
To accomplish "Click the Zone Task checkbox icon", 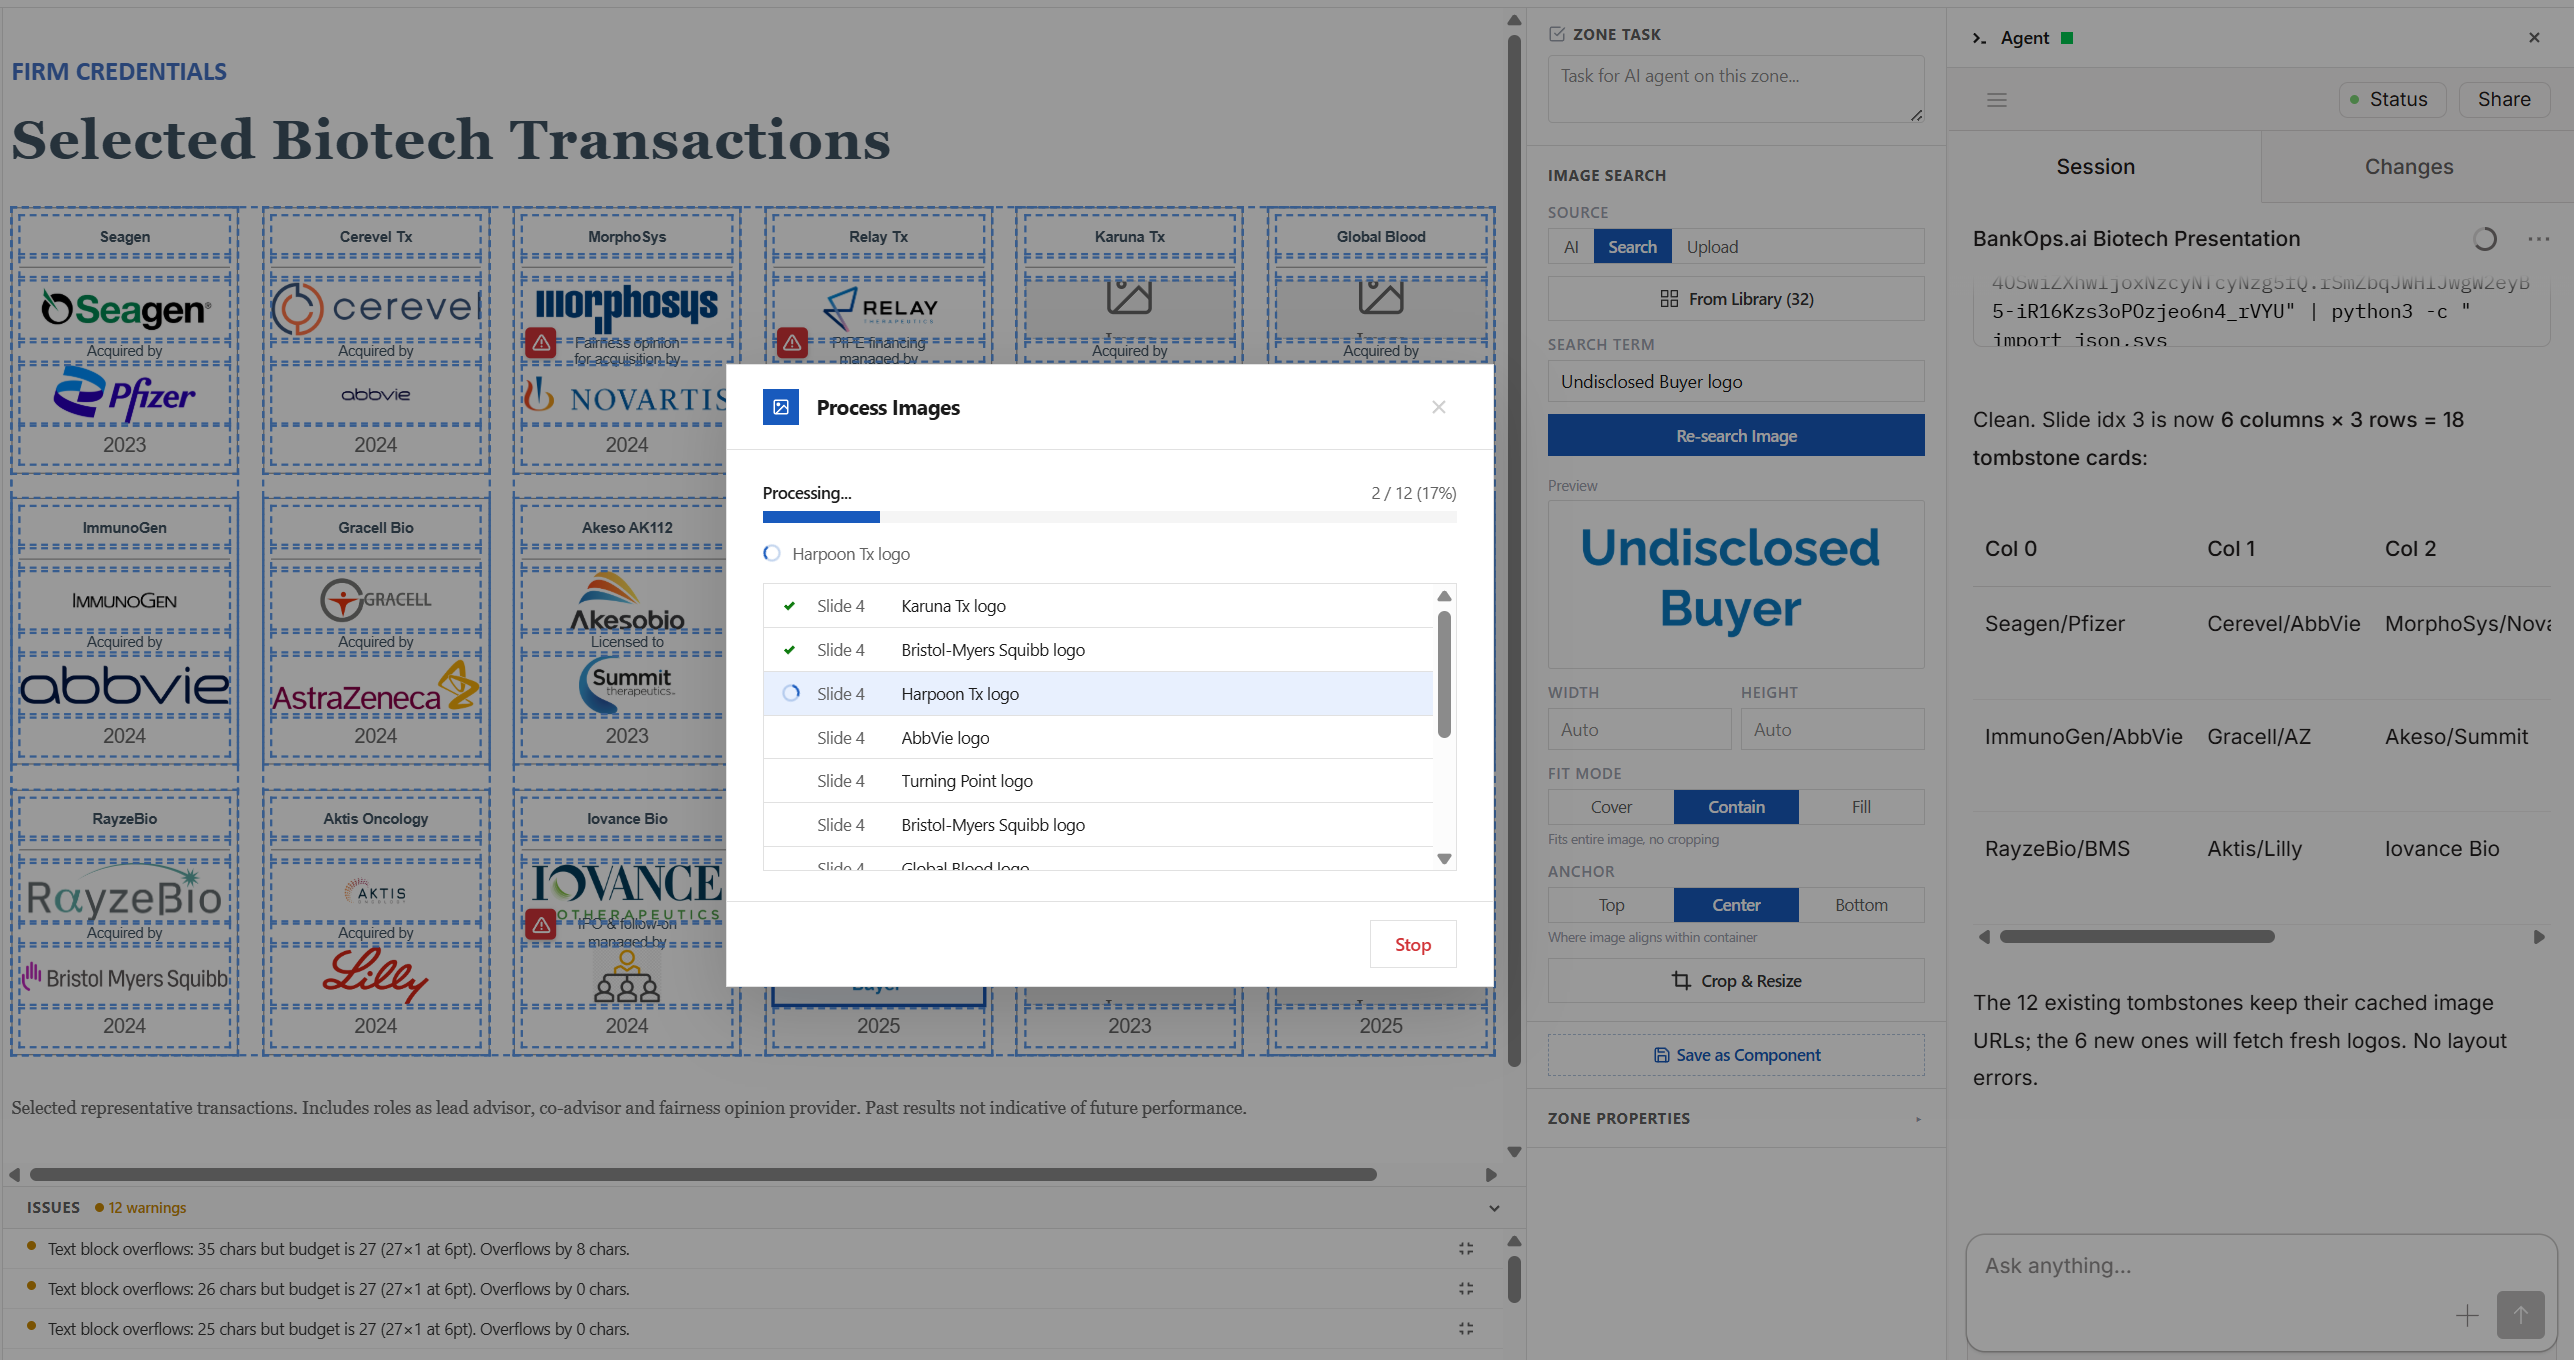I will click(x=1556, y=34).
